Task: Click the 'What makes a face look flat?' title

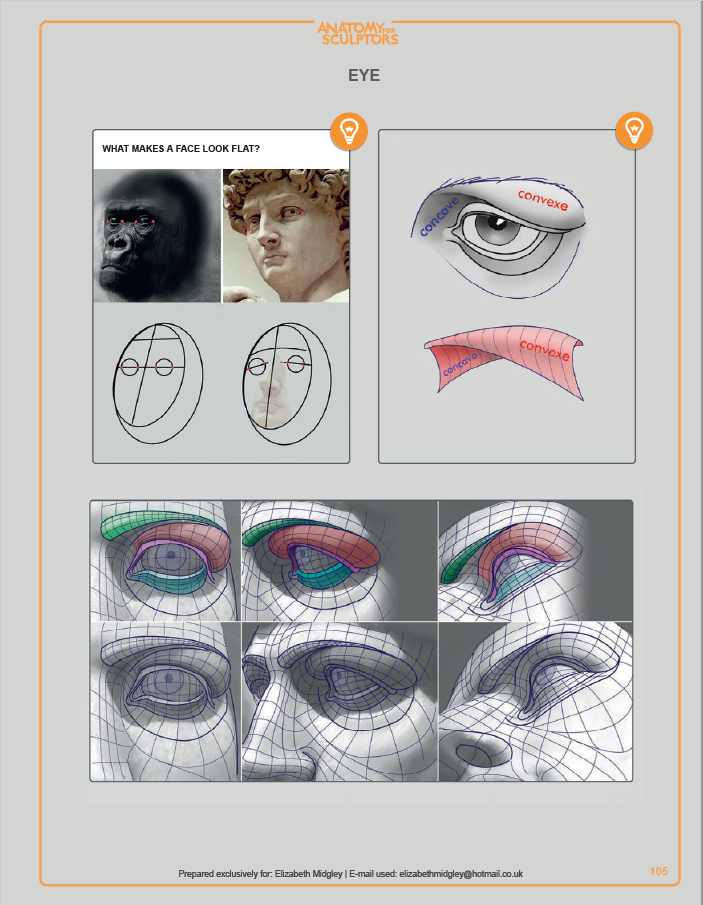Action: (x=181, y=148)
